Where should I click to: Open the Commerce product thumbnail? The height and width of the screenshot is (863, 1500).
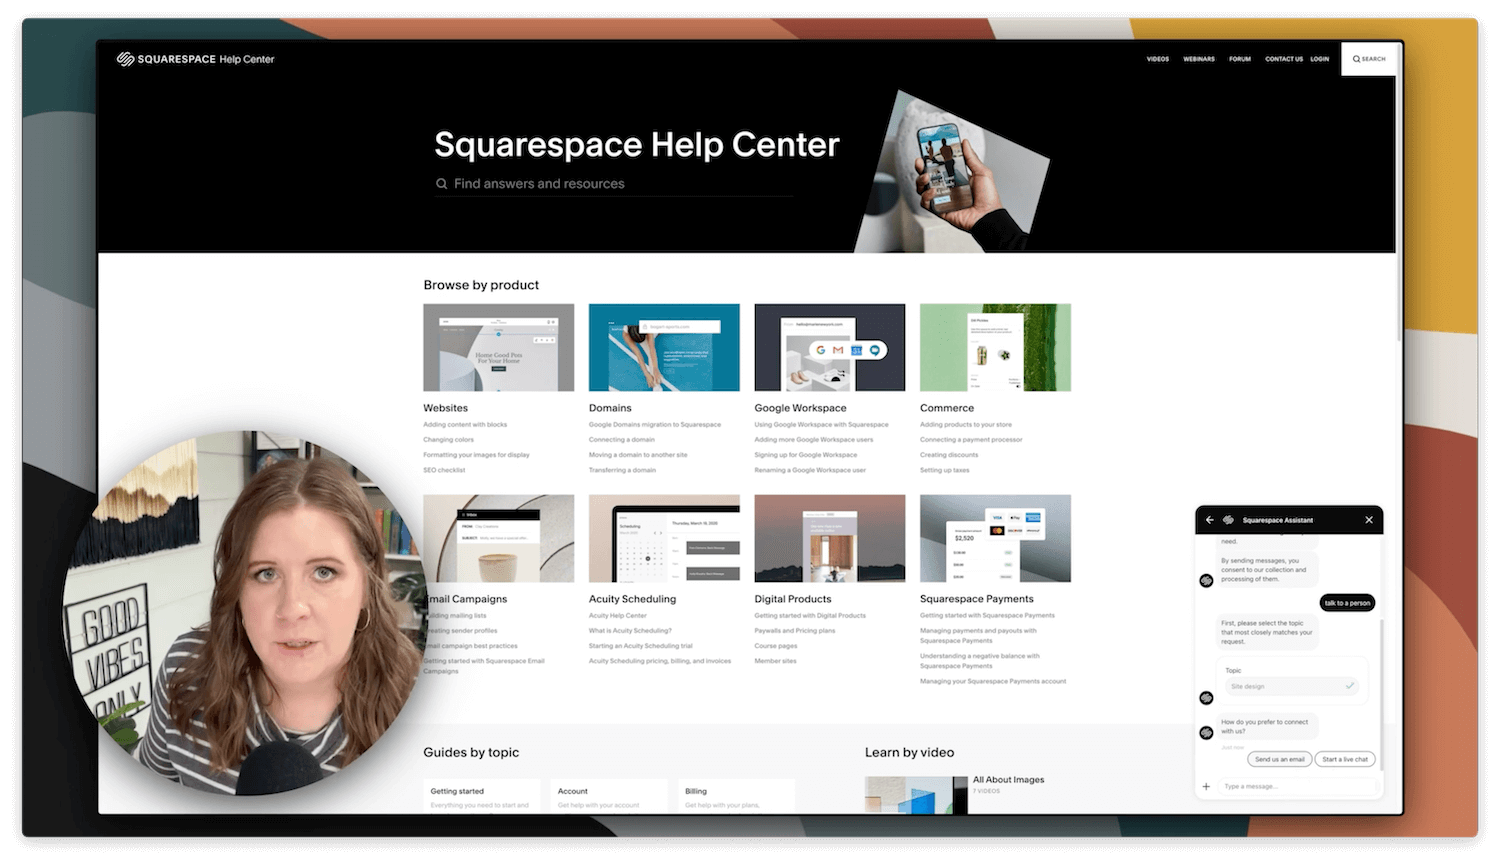[995, 347]
